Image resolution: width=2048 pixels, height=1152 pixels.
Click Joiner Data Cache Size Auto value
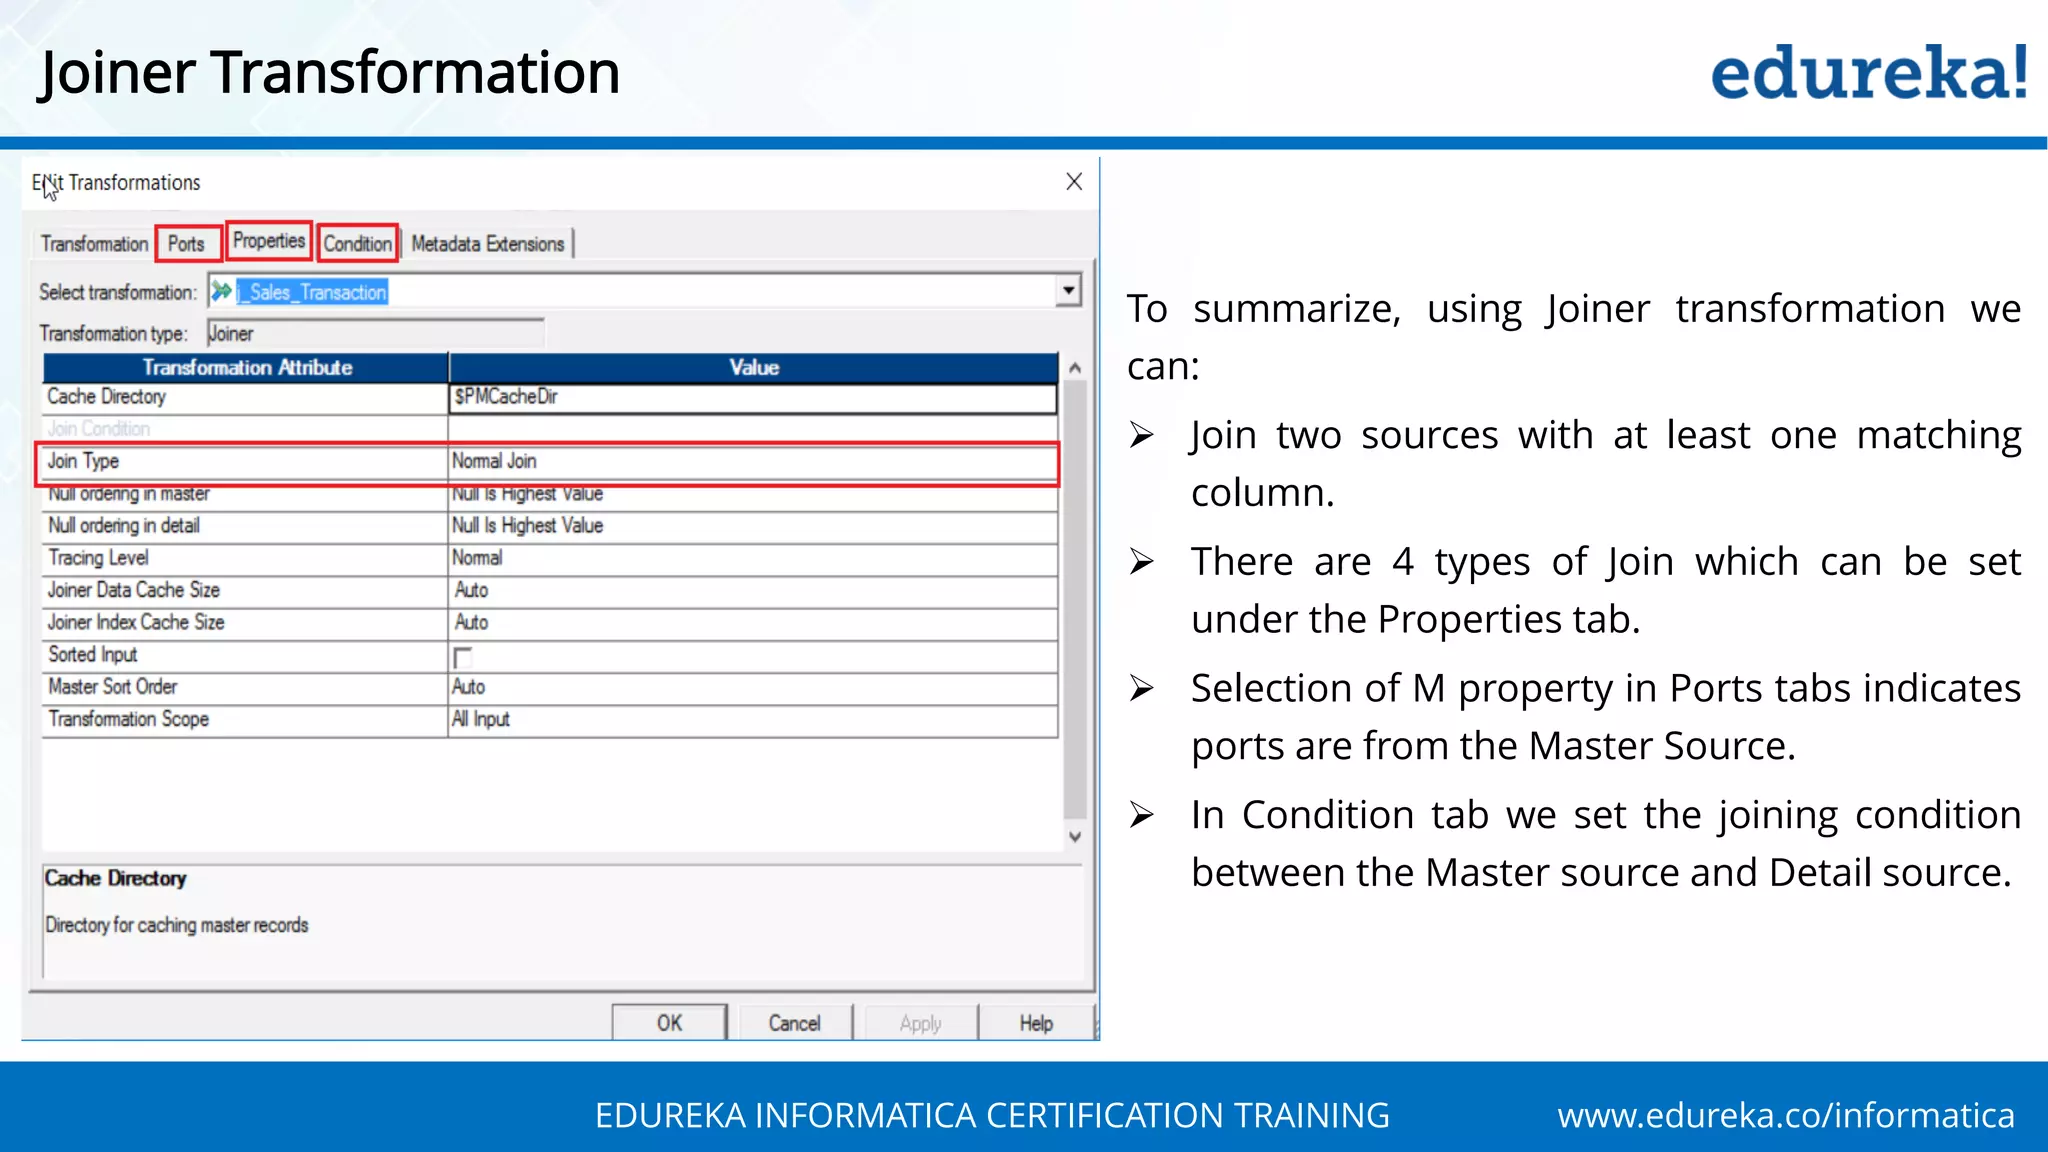(x=753, y=590)
